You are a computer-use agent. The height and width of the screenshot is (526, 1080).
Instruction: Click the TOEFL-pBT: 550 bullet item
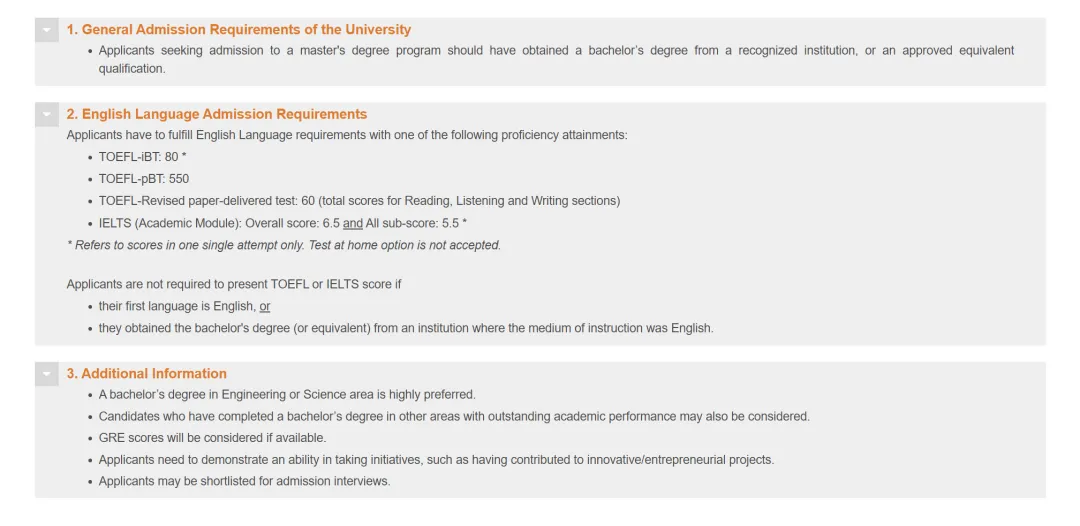tap(143, 179)
